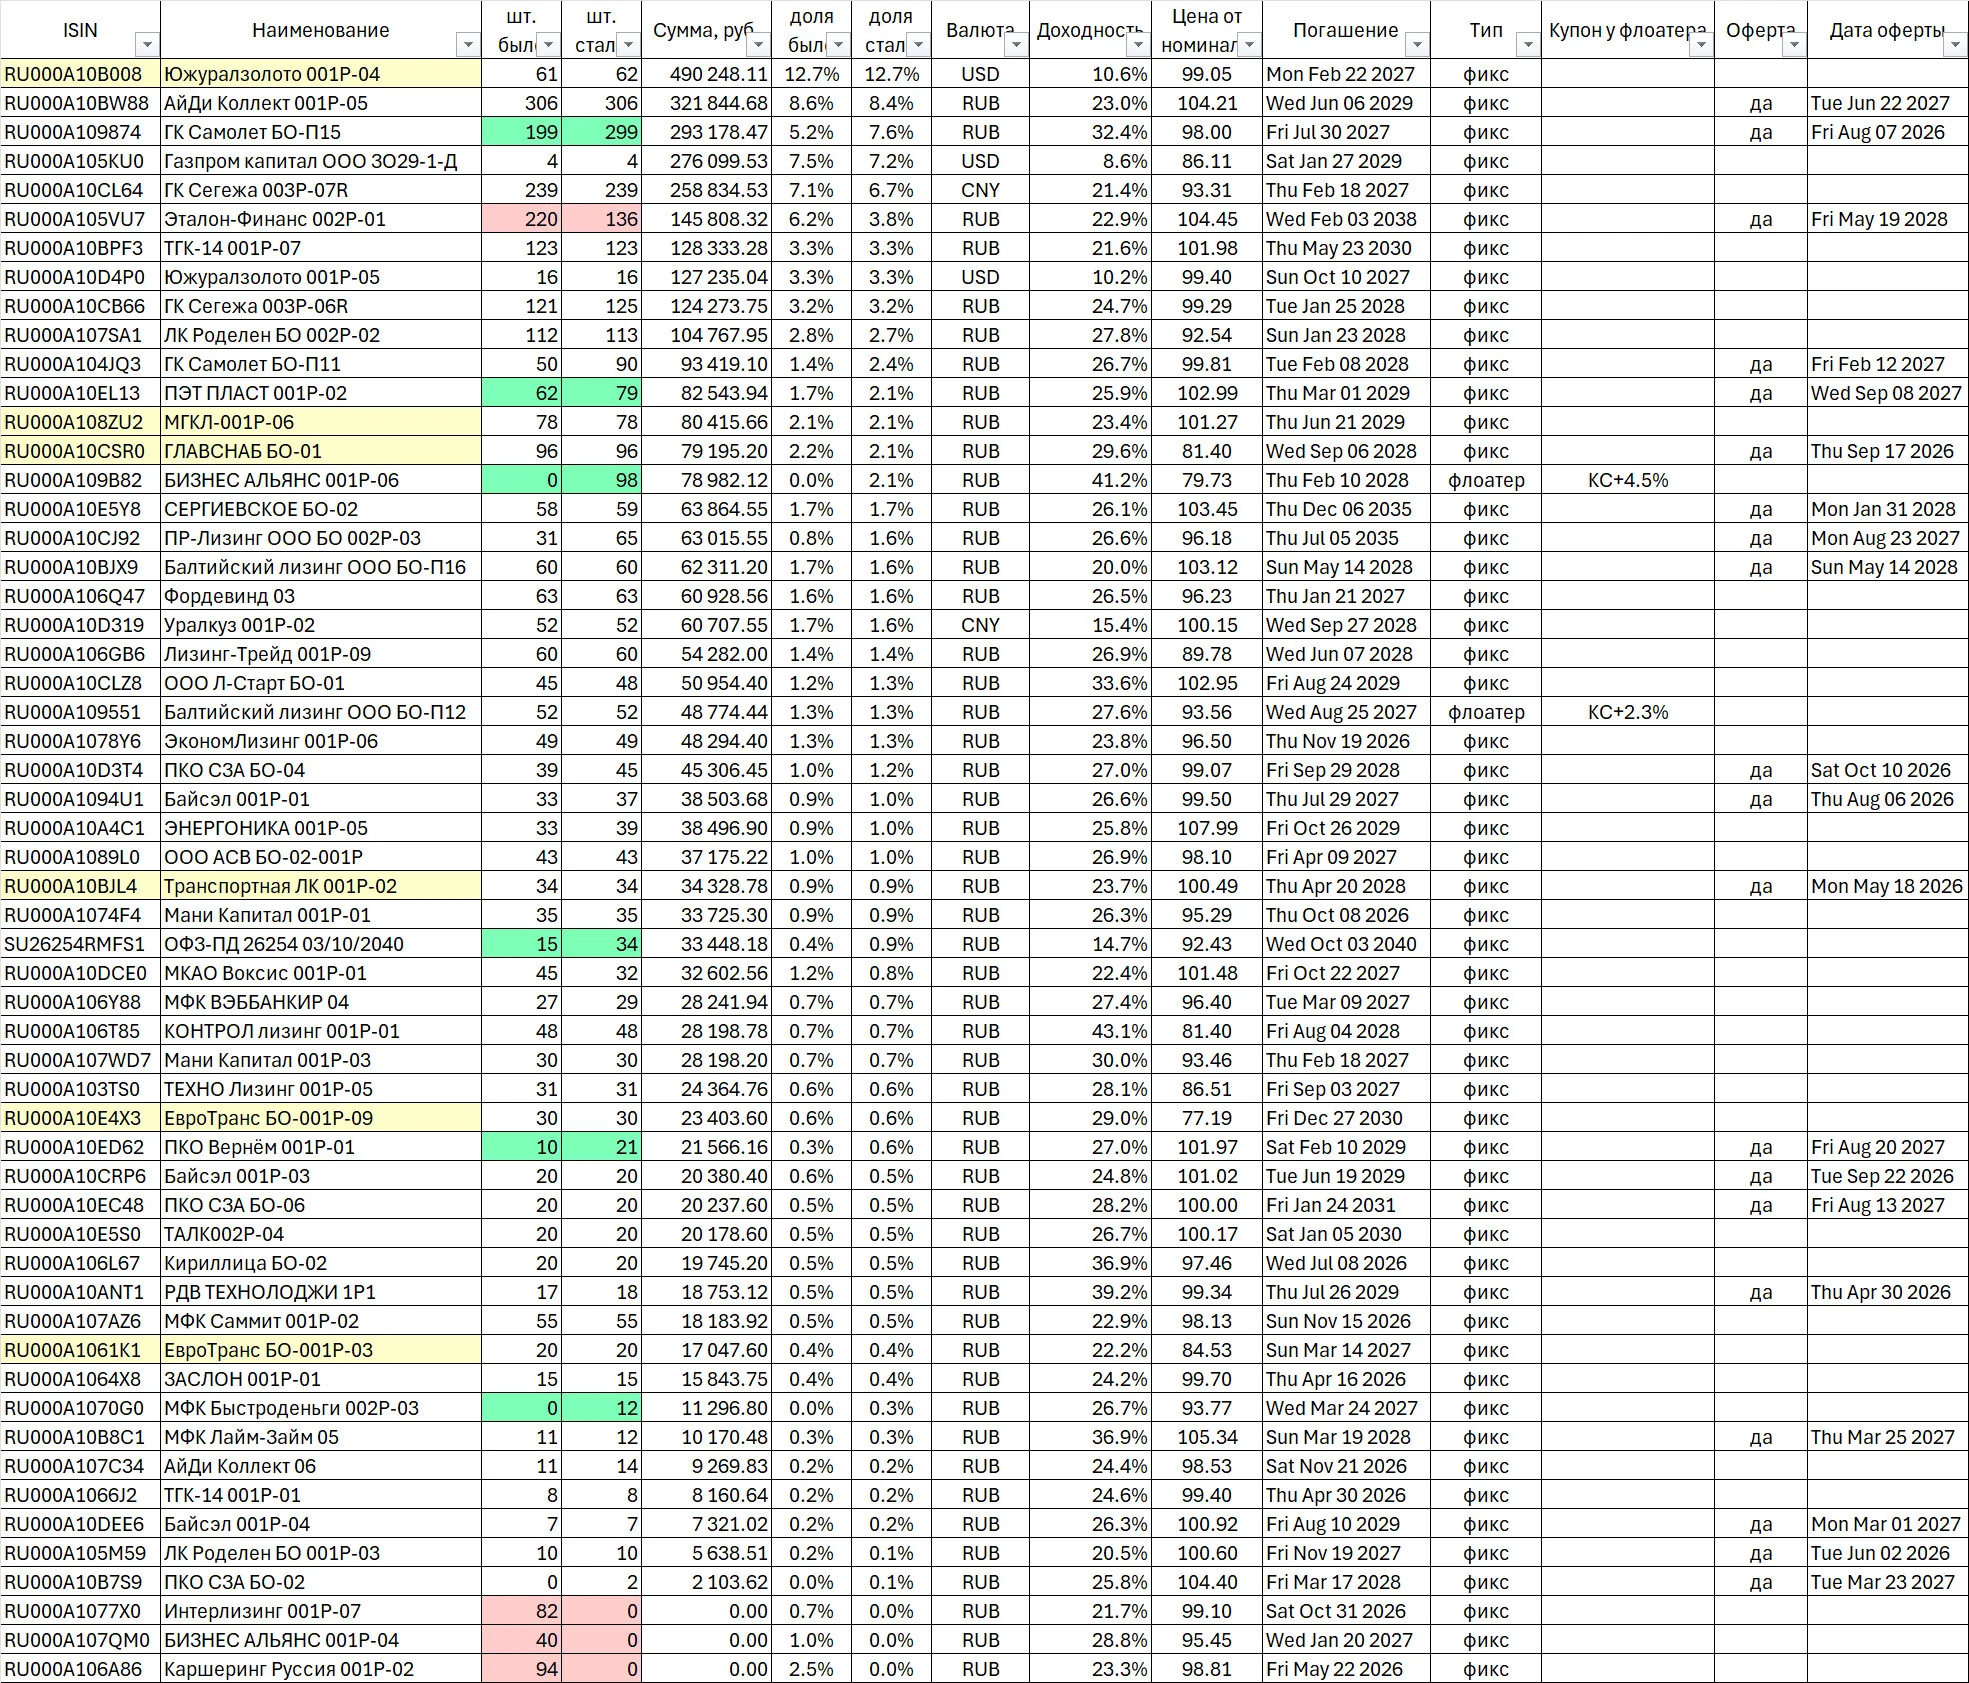This screenshot has width=1969, height=1683.
Task: Click the highlighted name 'ЕвроТранс БО-001Р-09'
Action: [321, 1118]
